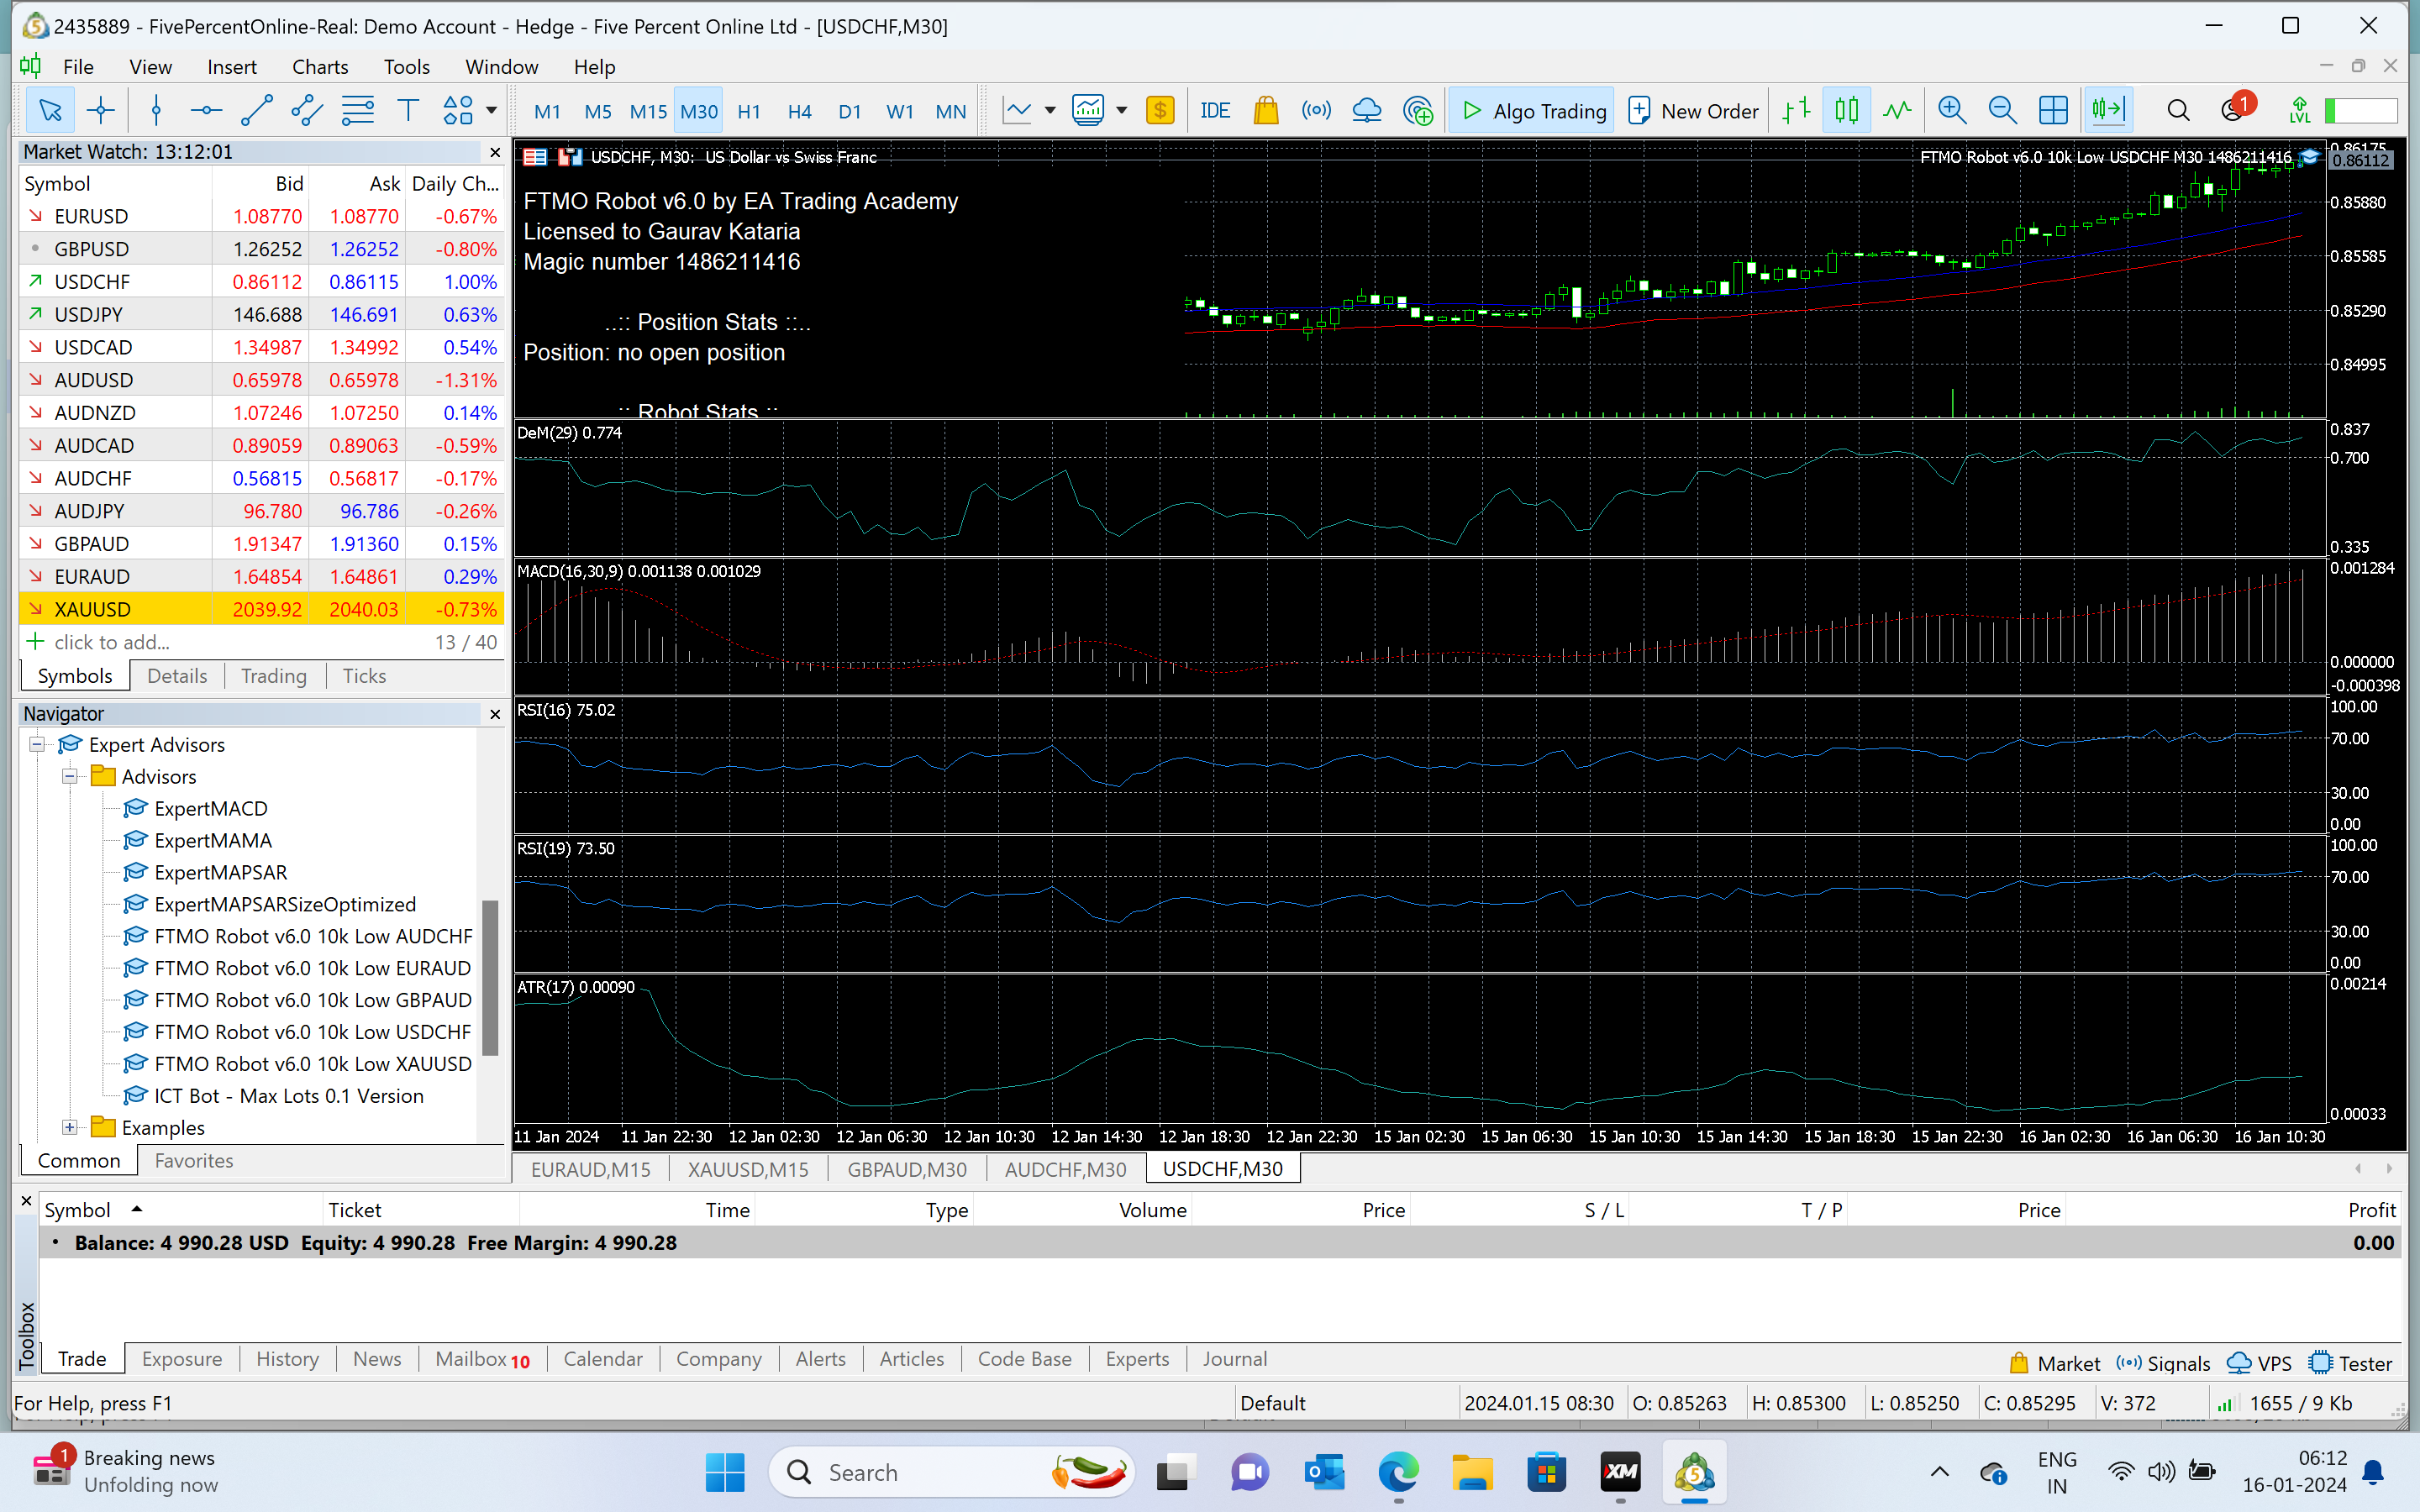Viewport: 2420px width, 1512px height.
Task: Click 'click to add...' symbol field
Action: tap(112, 642)
